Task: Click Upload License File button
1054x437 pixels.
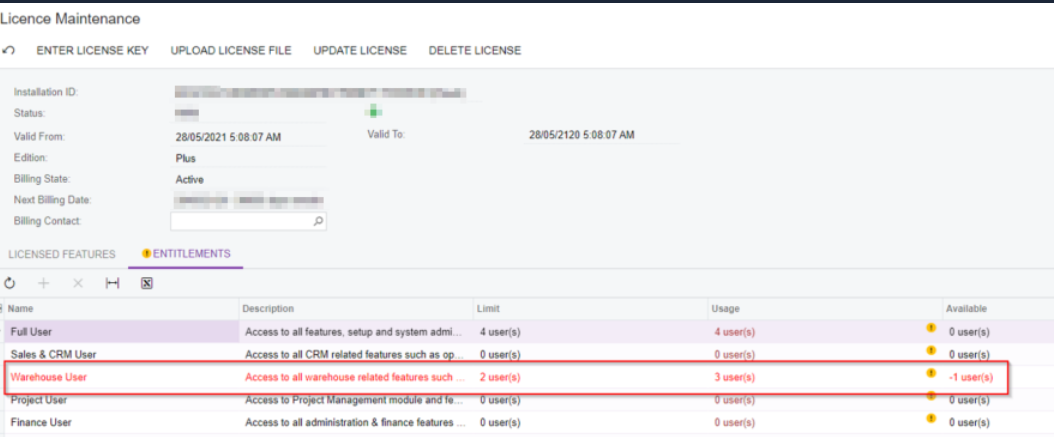Action: click(x=231, y=51)
